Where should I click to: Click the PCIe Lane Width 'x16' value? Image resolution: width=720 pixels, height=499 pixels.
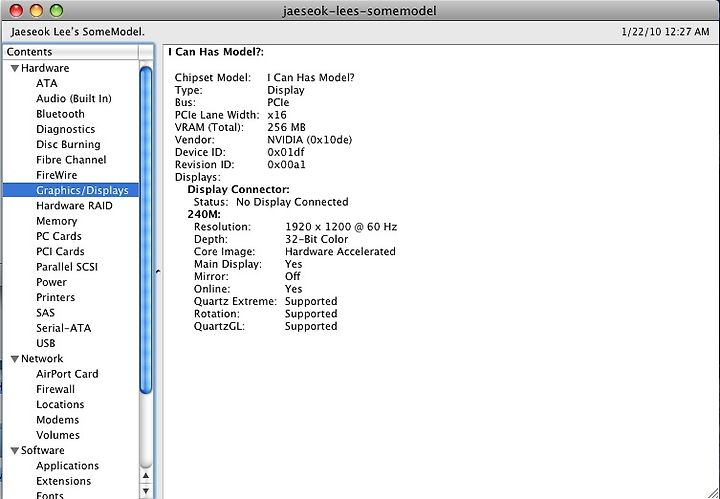[x=277, y=115]
